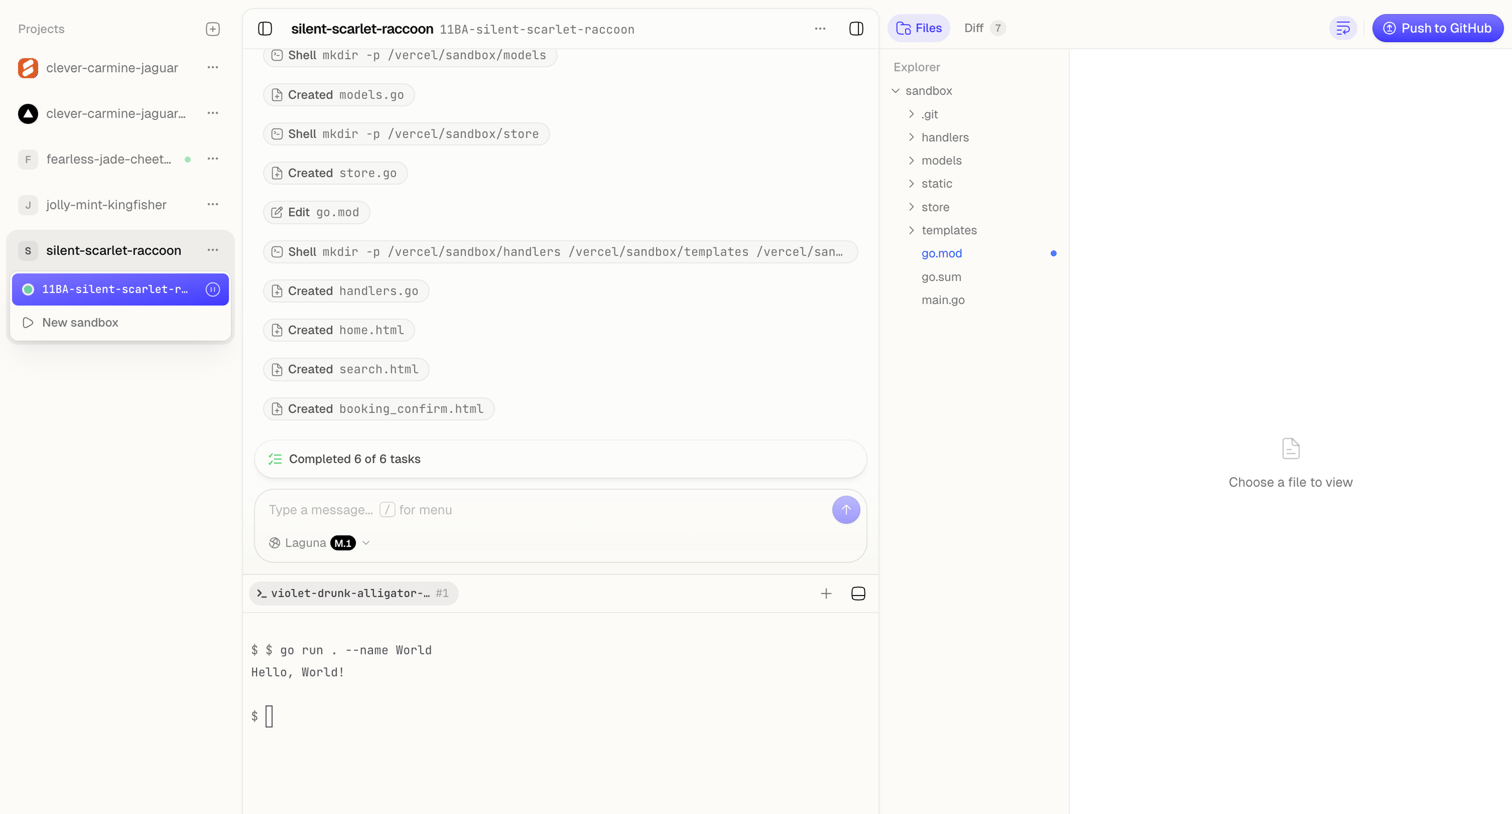The image size is (1512, 814).
Task: Open go.mod in the explorer
Action: click(x=941, y=253)
